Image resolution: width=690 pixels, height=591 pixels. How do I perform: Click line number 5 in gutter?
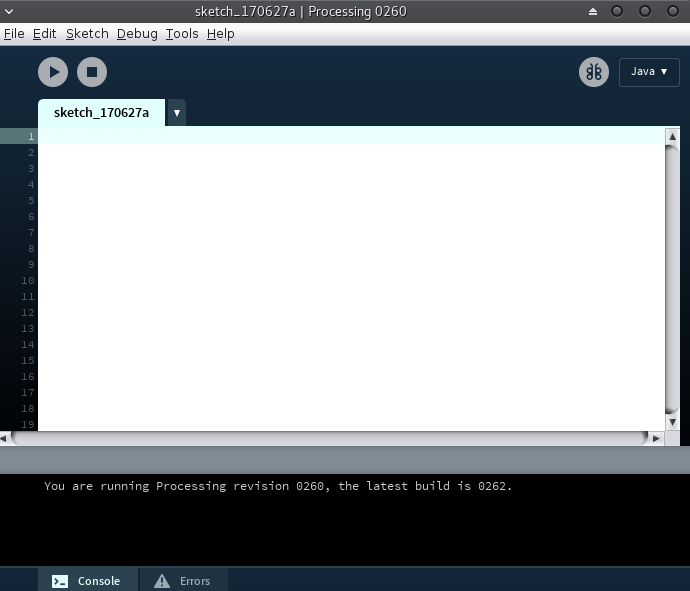[x=31, y=201]
